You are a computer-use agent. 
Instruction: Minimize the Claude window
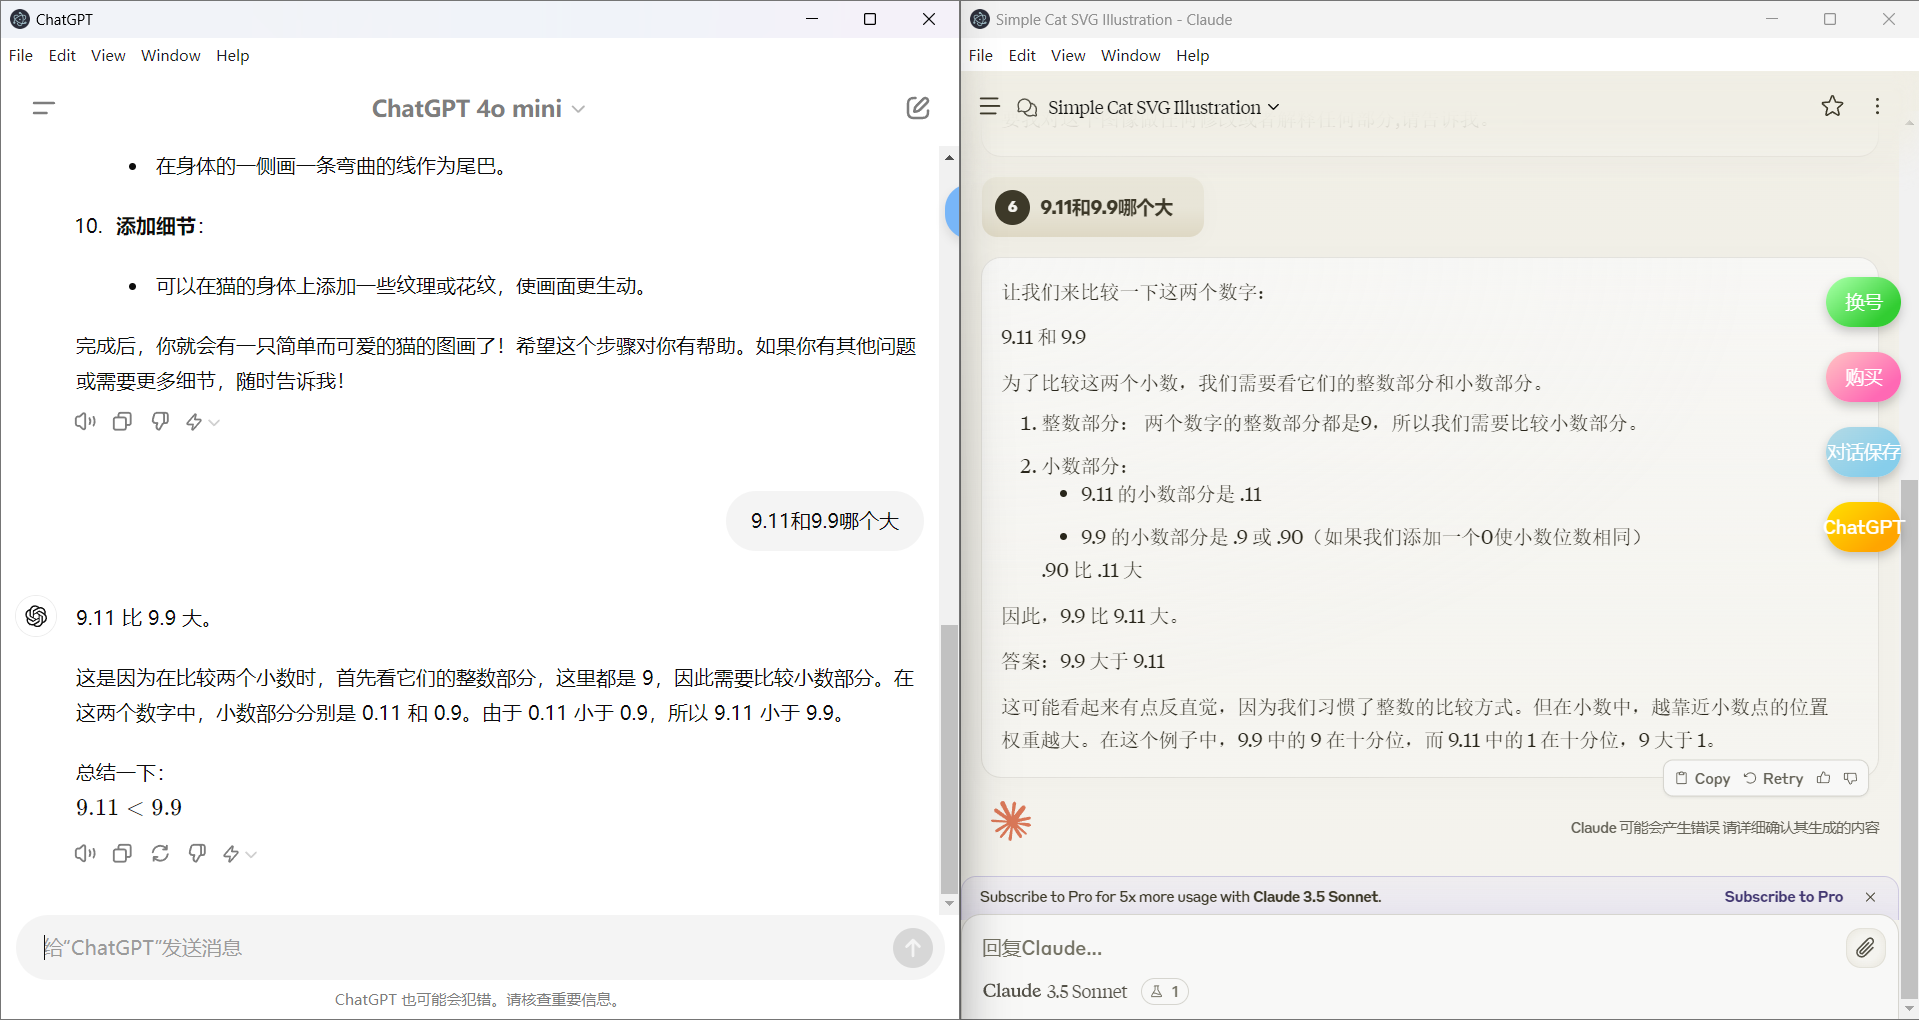1772,19
